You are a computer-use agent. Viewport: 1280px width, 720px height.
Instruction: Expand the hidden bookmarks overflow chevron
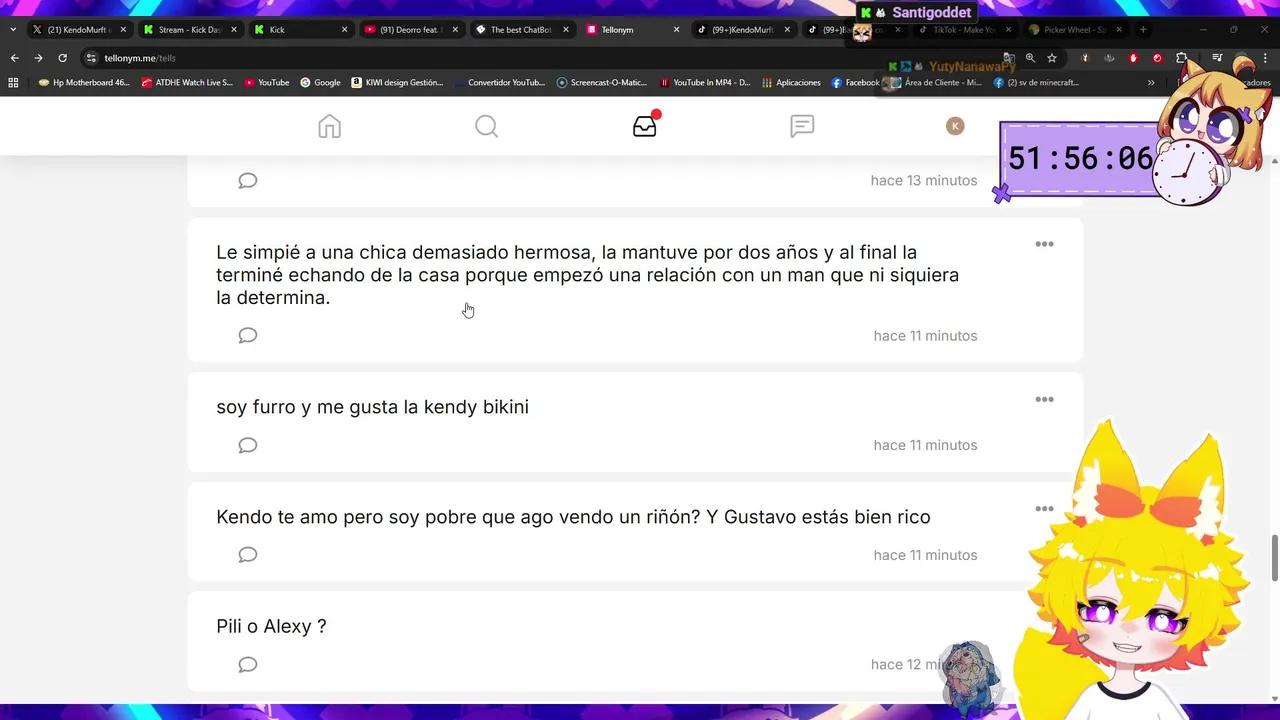(1151, 83)
